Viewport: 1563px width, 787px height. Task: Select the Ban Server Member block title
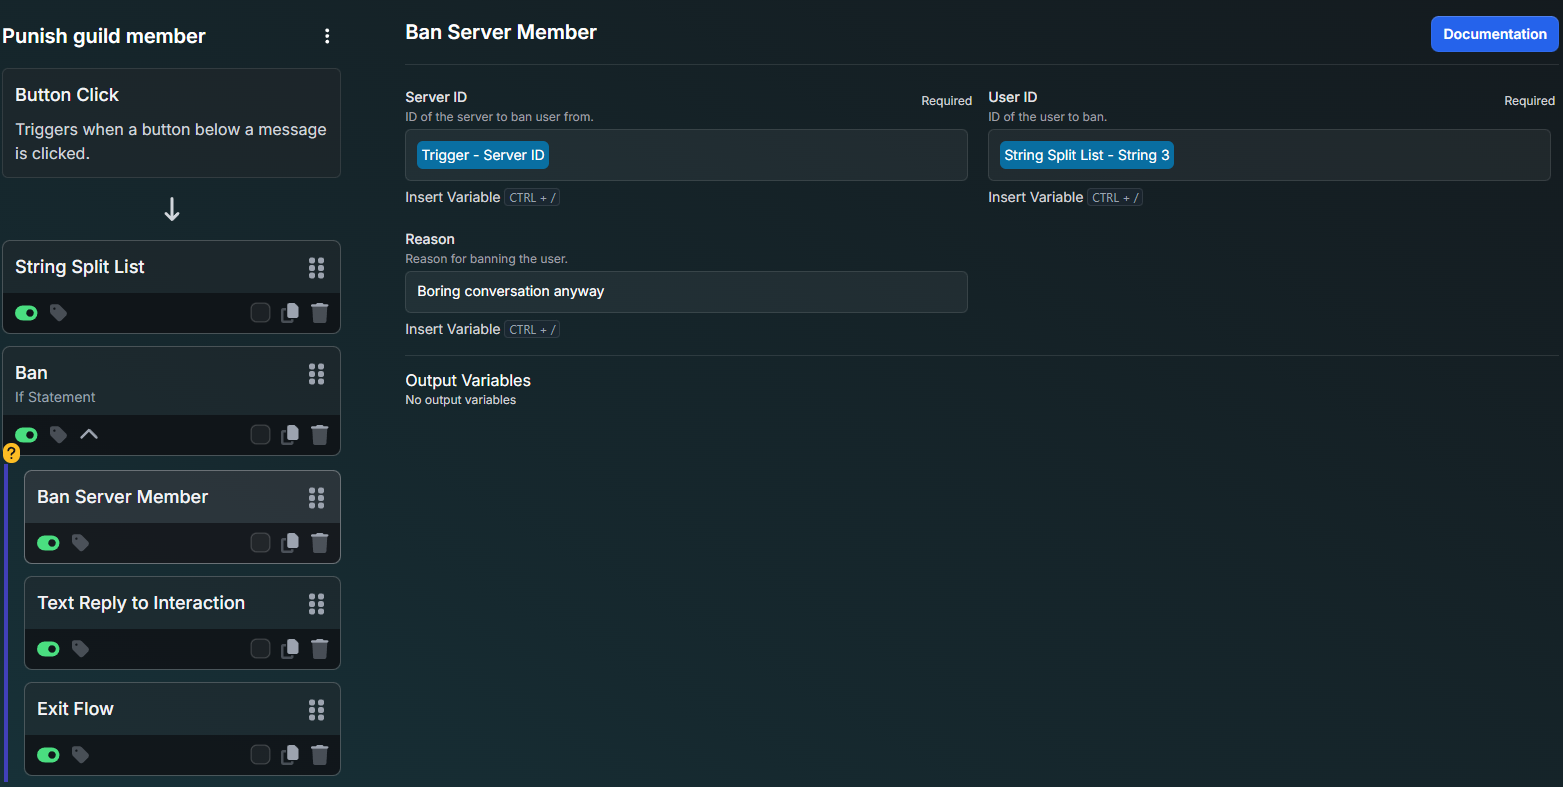(x=123, y=497)
